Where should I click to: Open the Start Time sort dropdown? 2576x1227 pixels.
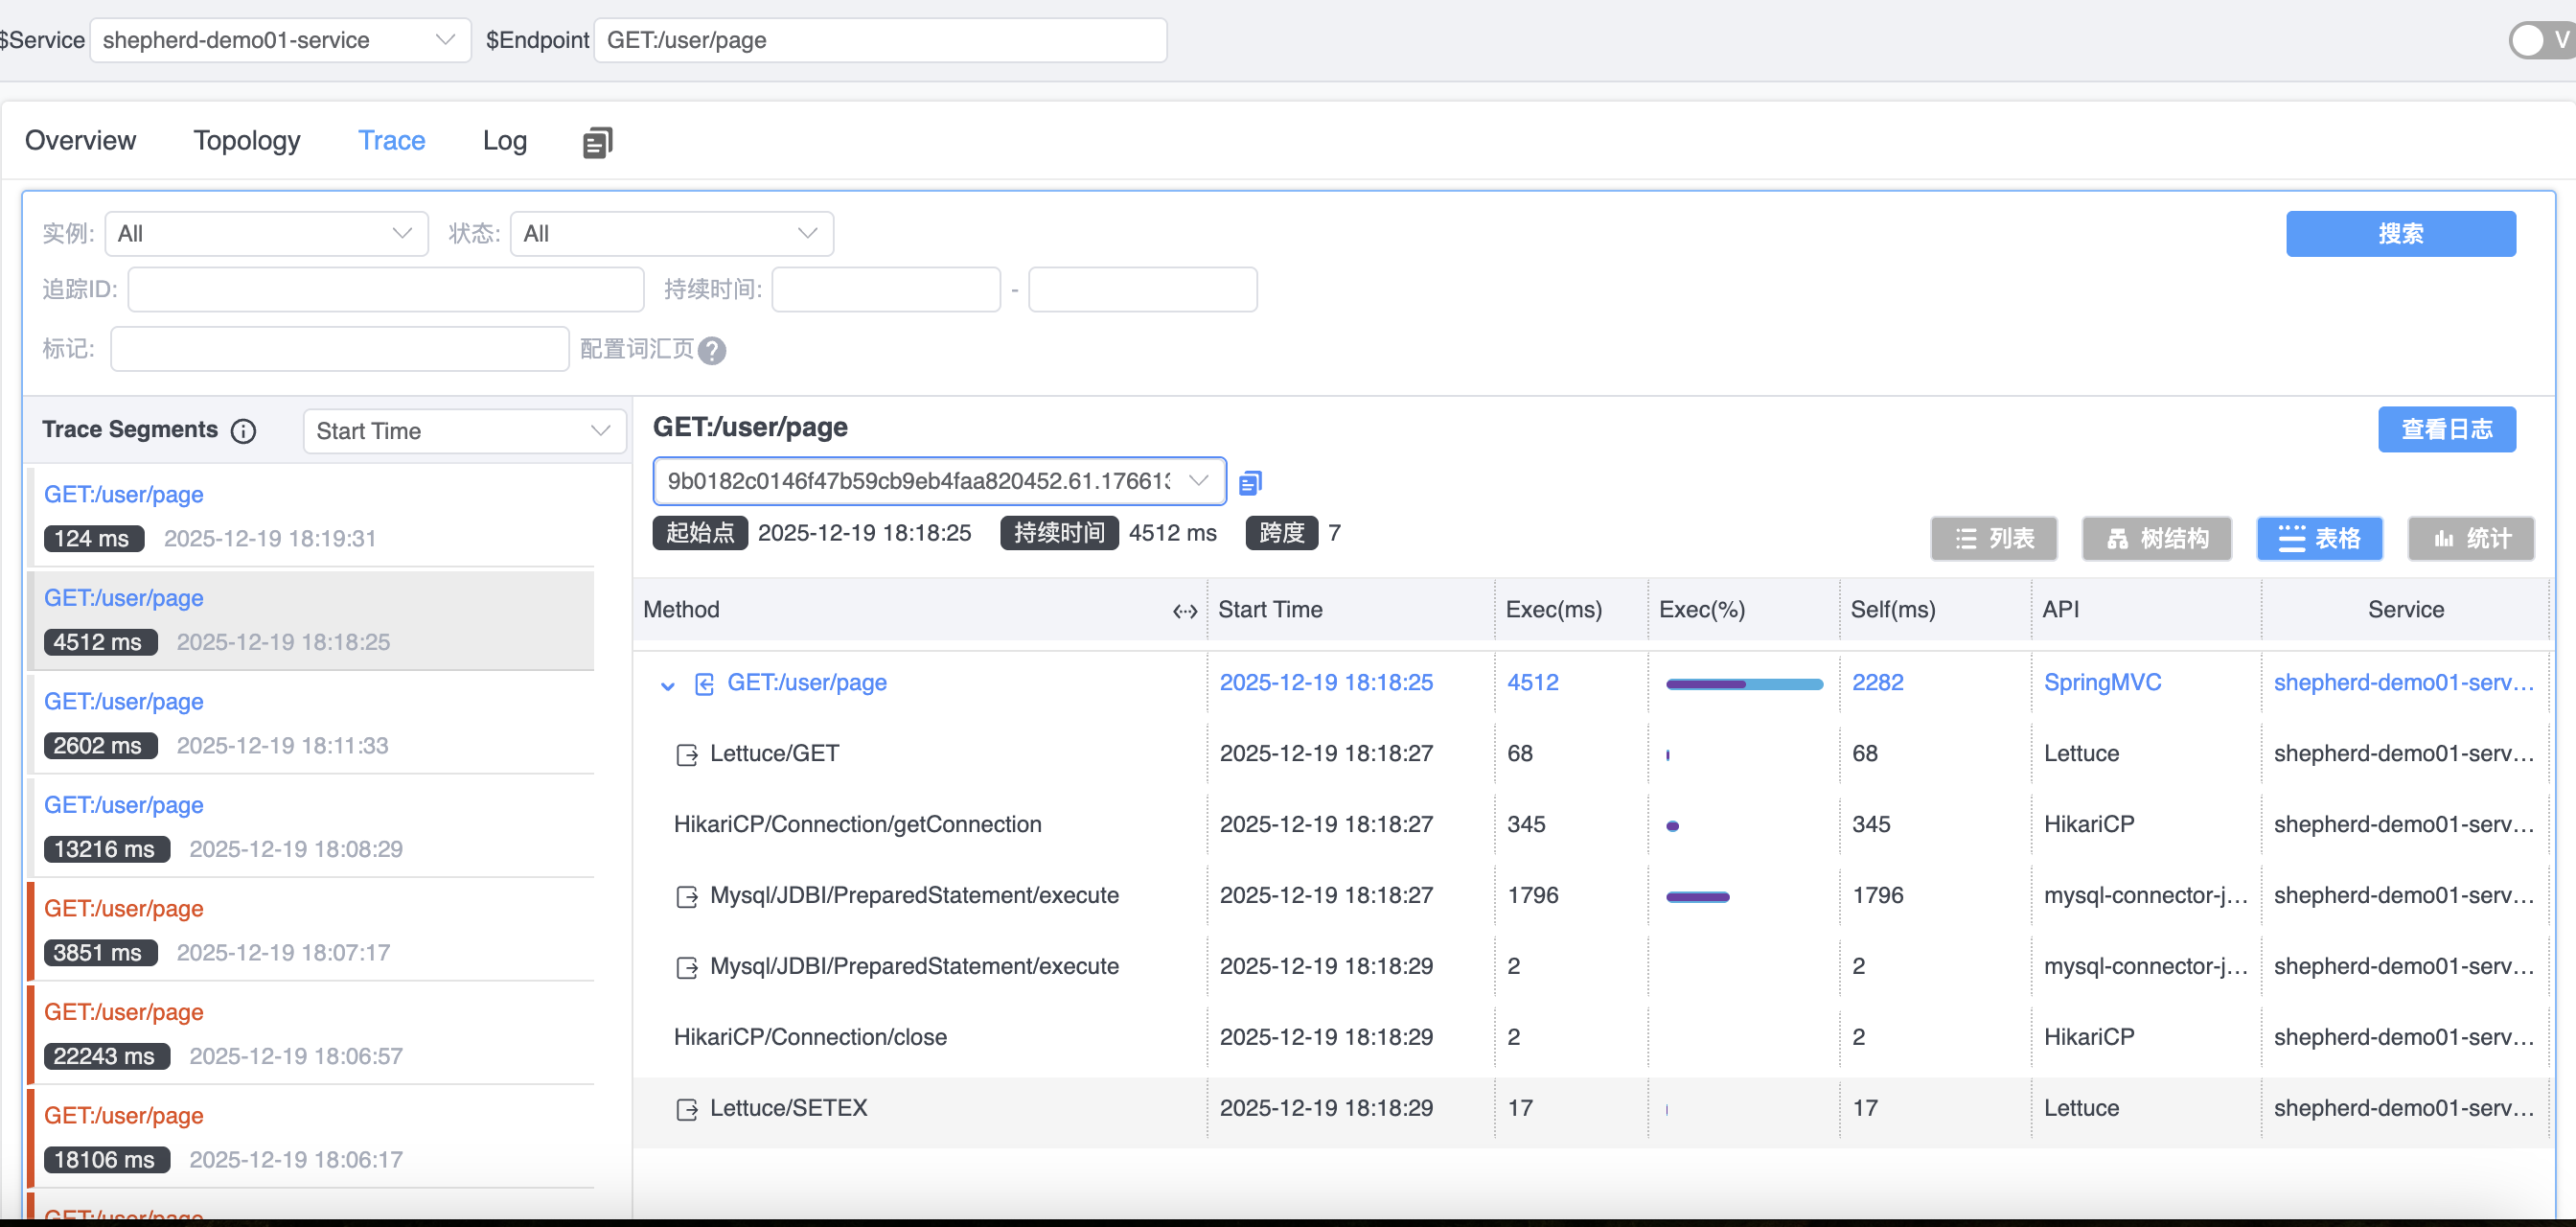tap(464, 431)
